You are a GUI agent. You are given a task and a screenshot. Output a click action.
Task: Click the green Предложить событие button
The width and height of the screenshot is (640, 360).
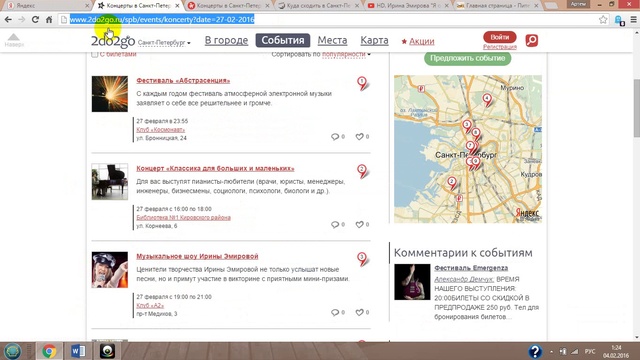tap(467, 58)
